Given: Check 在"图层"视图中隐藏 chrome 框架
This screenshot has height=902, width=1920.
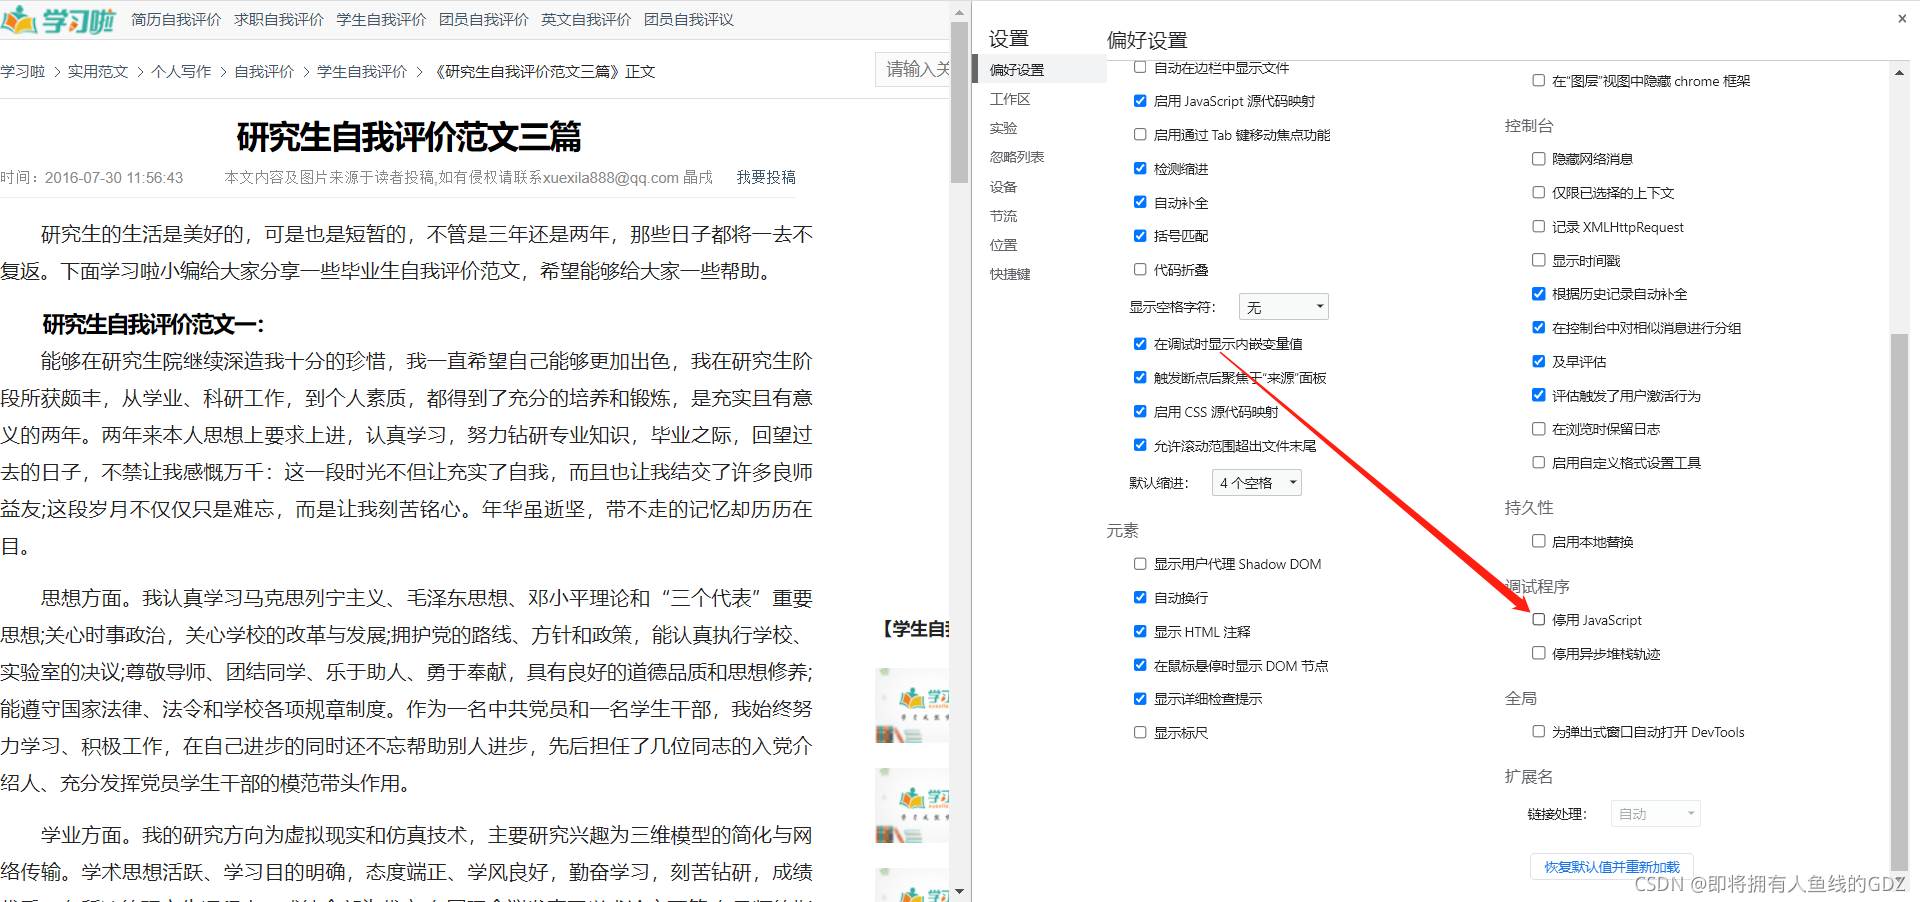Looking at the screenshot, I should point(1539,81).
